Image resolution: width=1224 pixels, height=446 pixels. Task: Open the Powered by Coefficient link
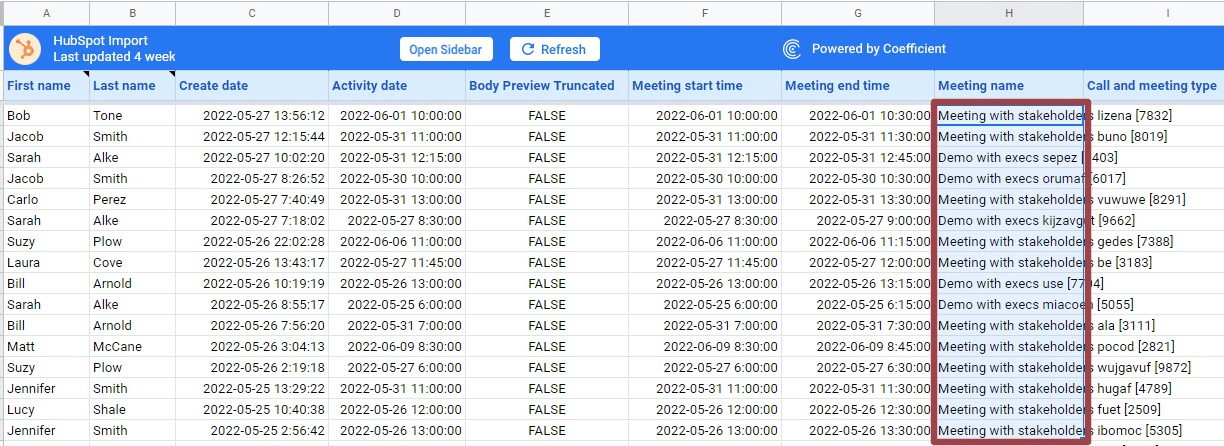(878, 49)
